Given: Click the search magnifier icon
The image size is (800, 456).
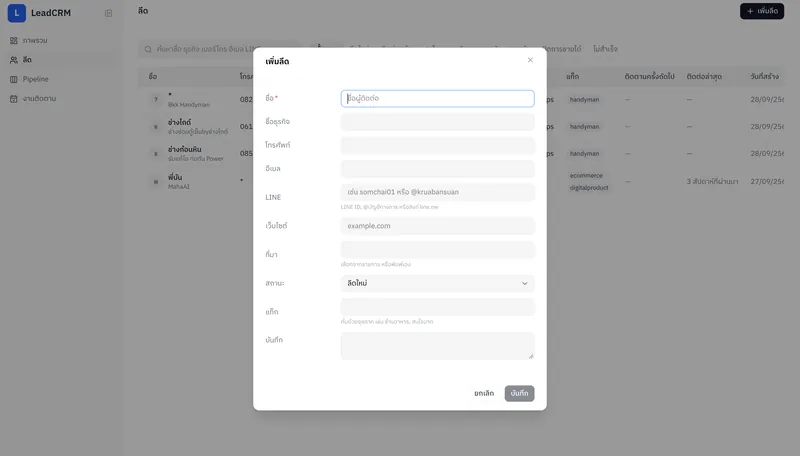Looking at the screenshot, I should 148,49.
